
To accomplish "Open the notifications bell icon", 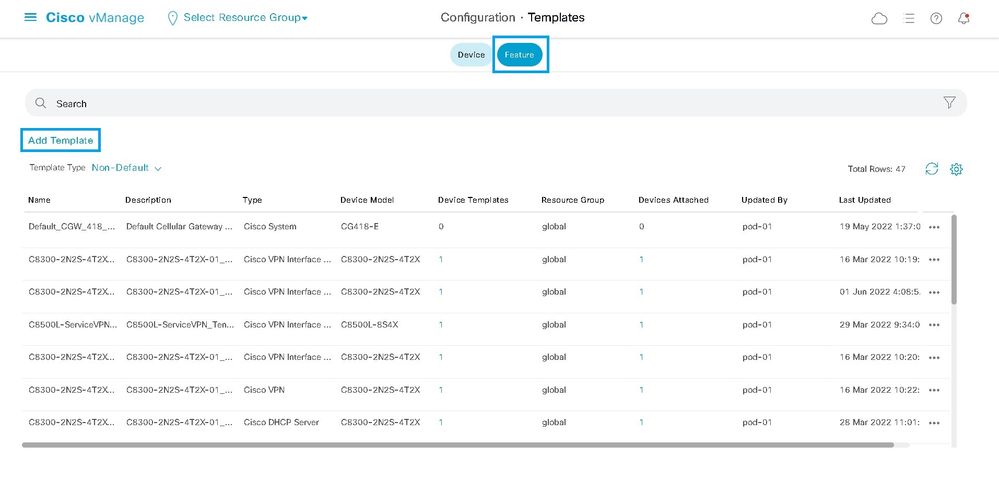I will pyautogui.click(x=963, y=18).
